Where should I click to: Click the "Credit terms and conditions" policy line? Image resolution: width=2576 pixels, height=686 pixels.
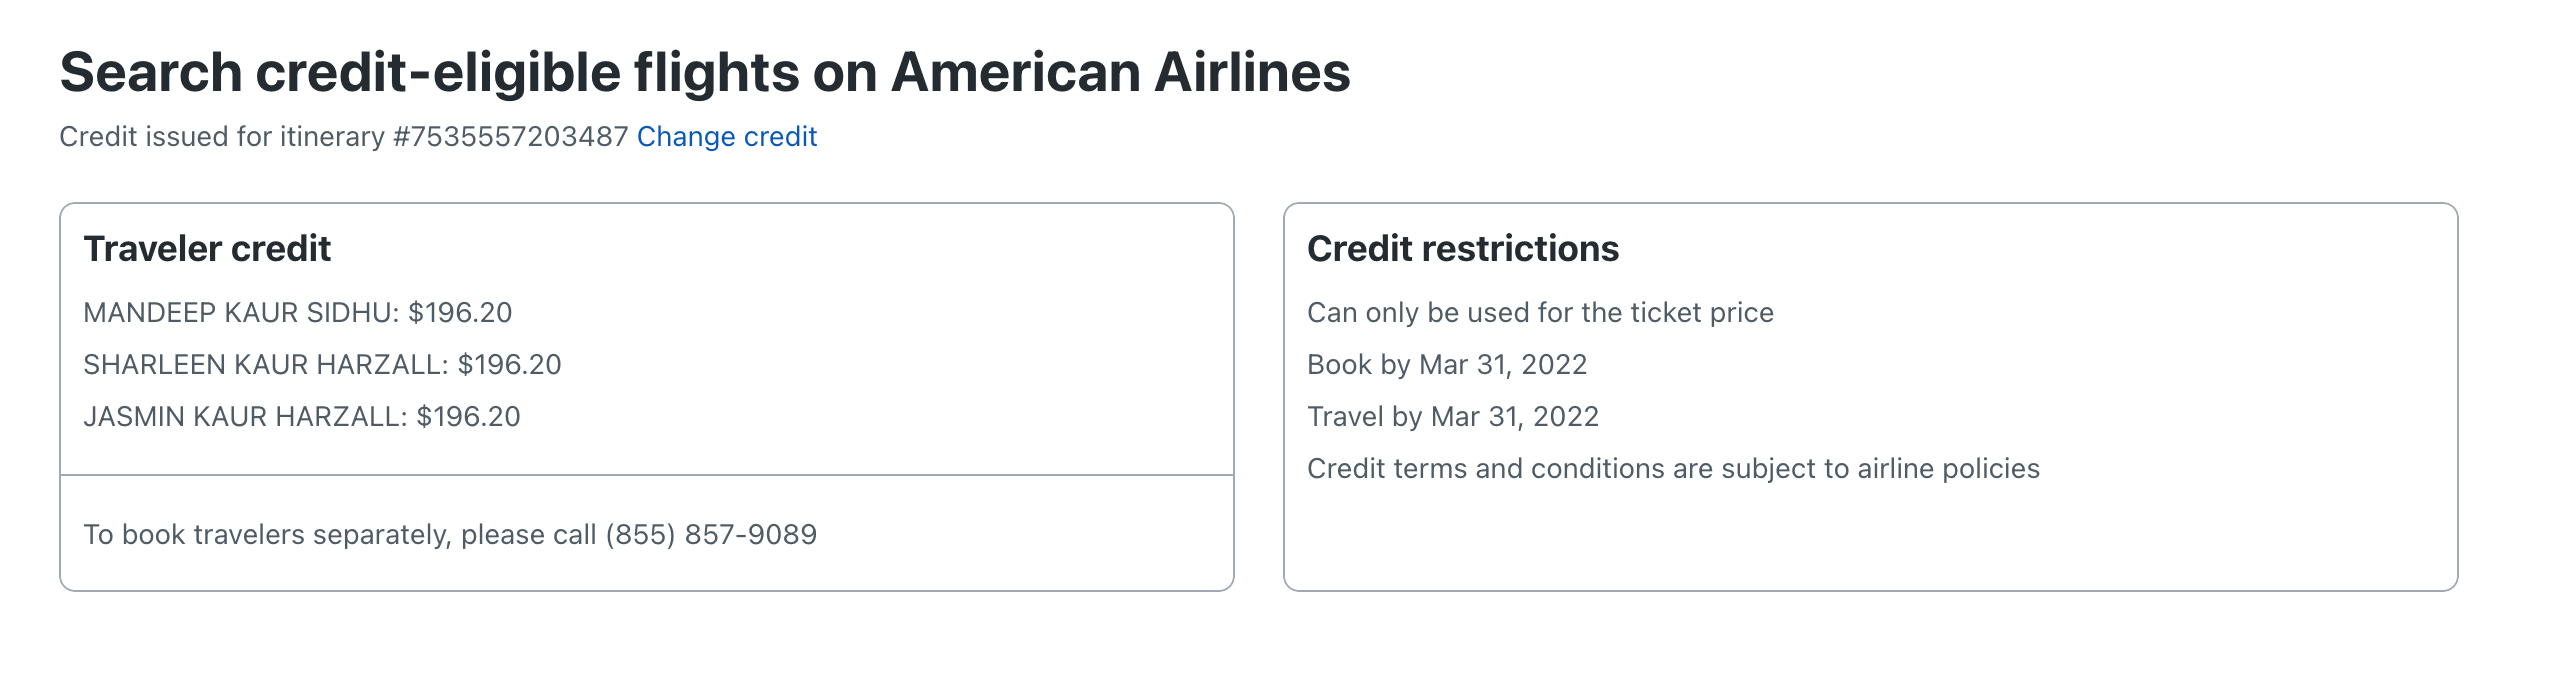(1673, 469)
